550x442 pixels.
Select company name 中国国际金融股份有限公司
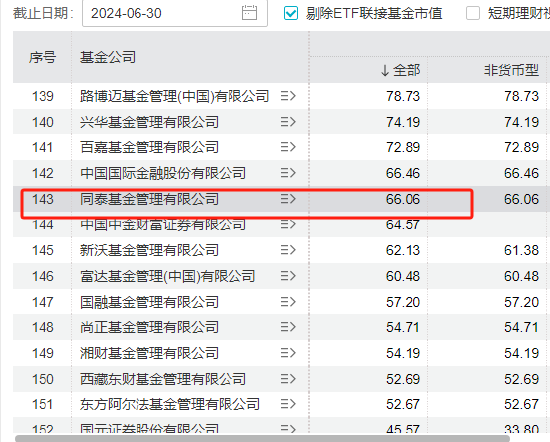click(163, 173)
